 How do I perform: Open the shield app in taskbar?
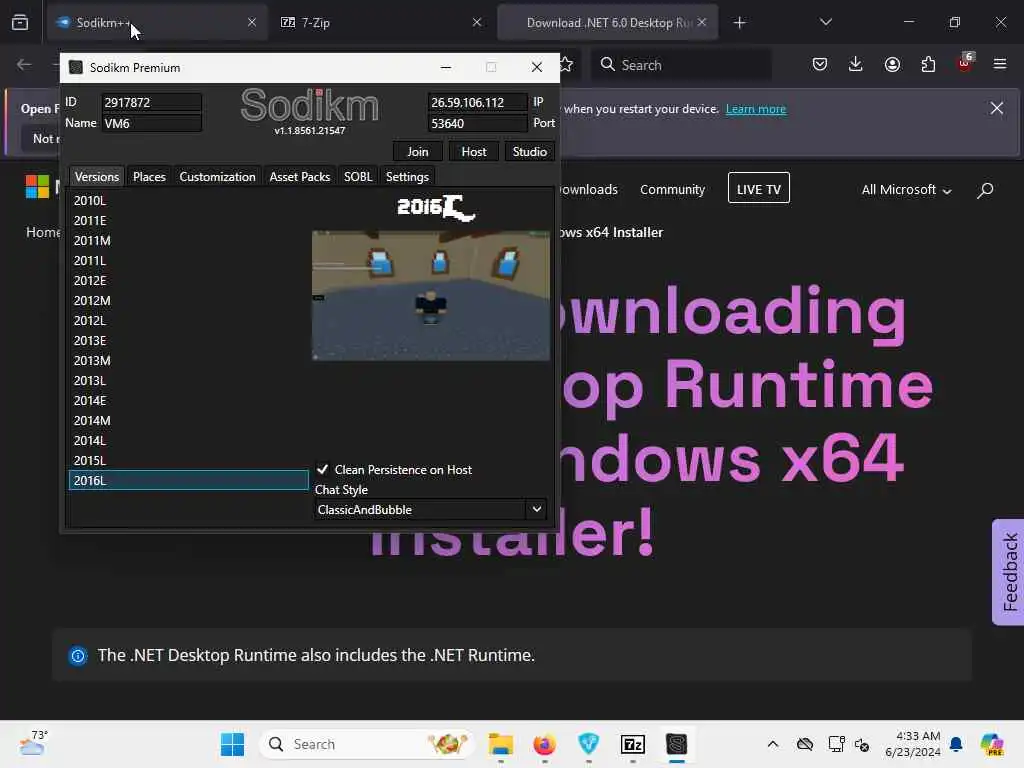(x=588, y=744)
